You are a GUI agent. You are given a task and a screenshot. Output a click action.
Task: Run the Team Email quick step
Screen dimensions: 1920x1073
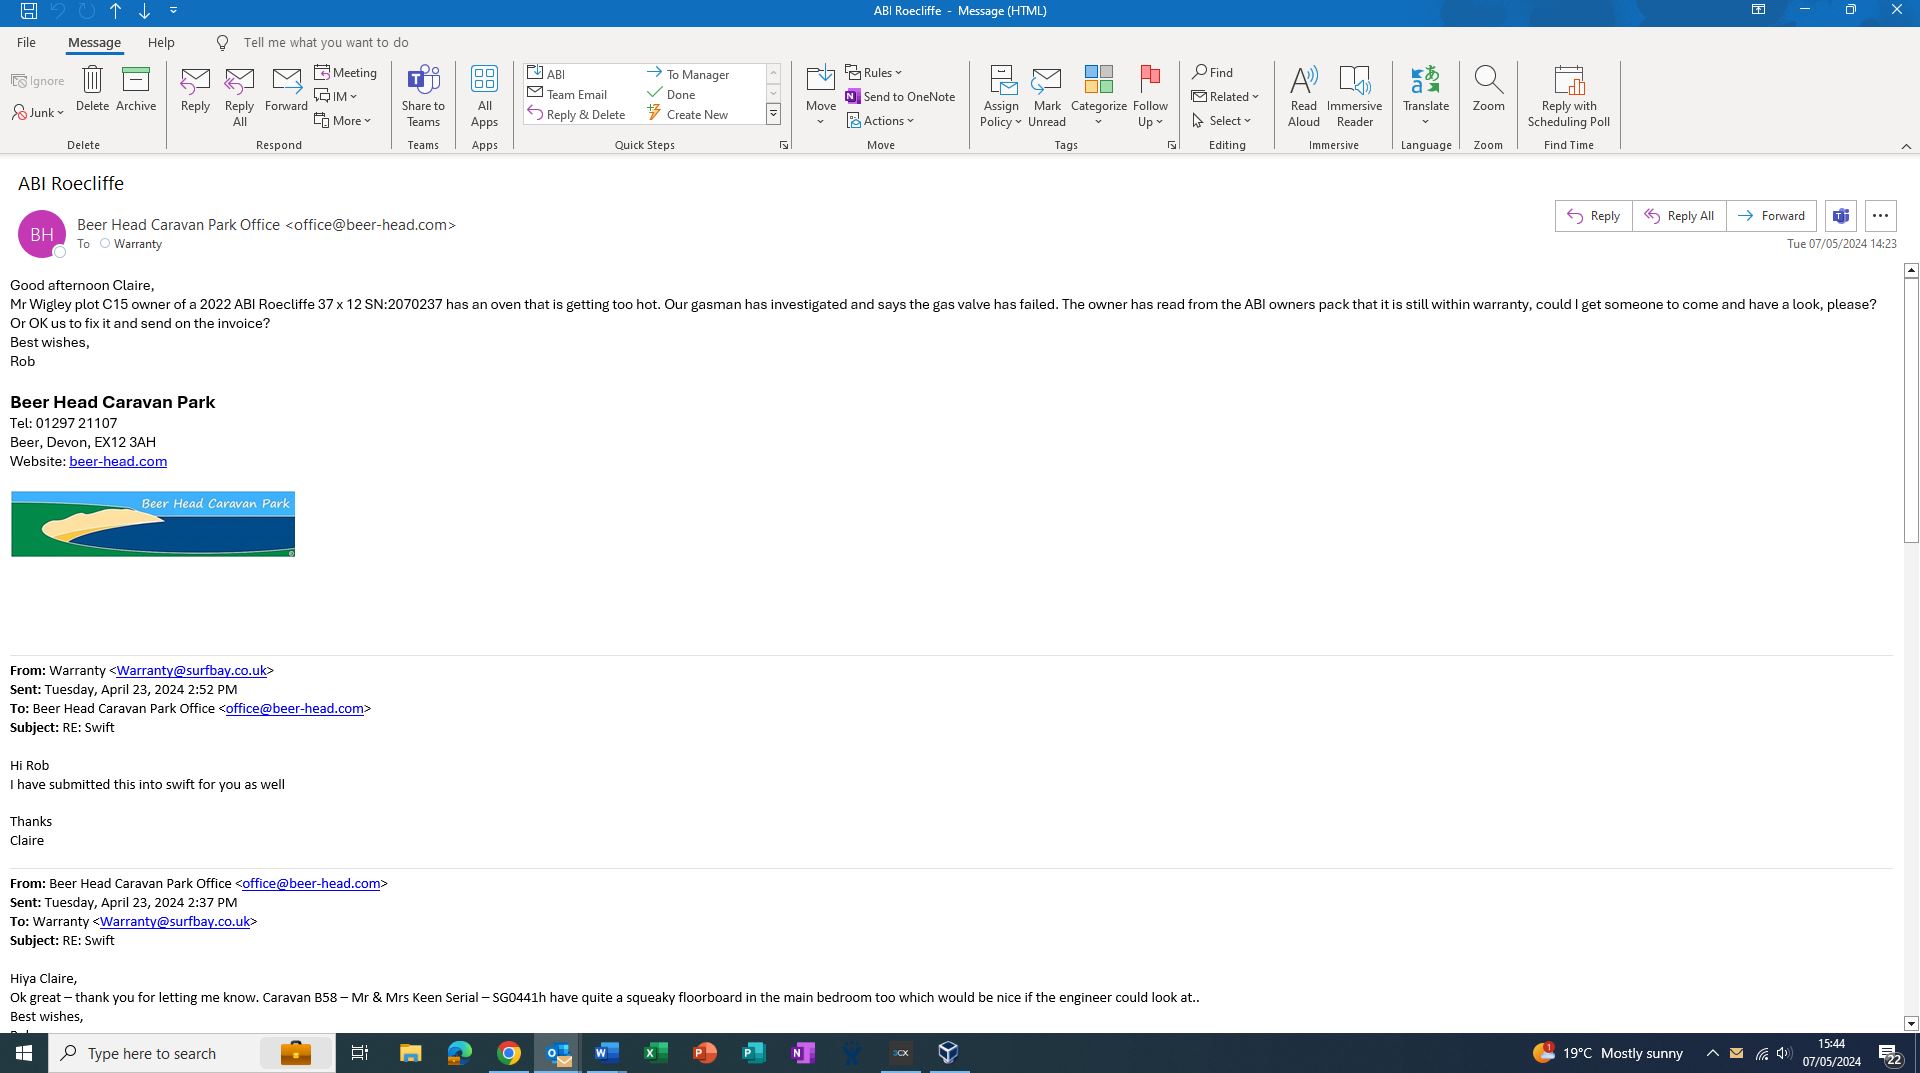click(567, 95)
